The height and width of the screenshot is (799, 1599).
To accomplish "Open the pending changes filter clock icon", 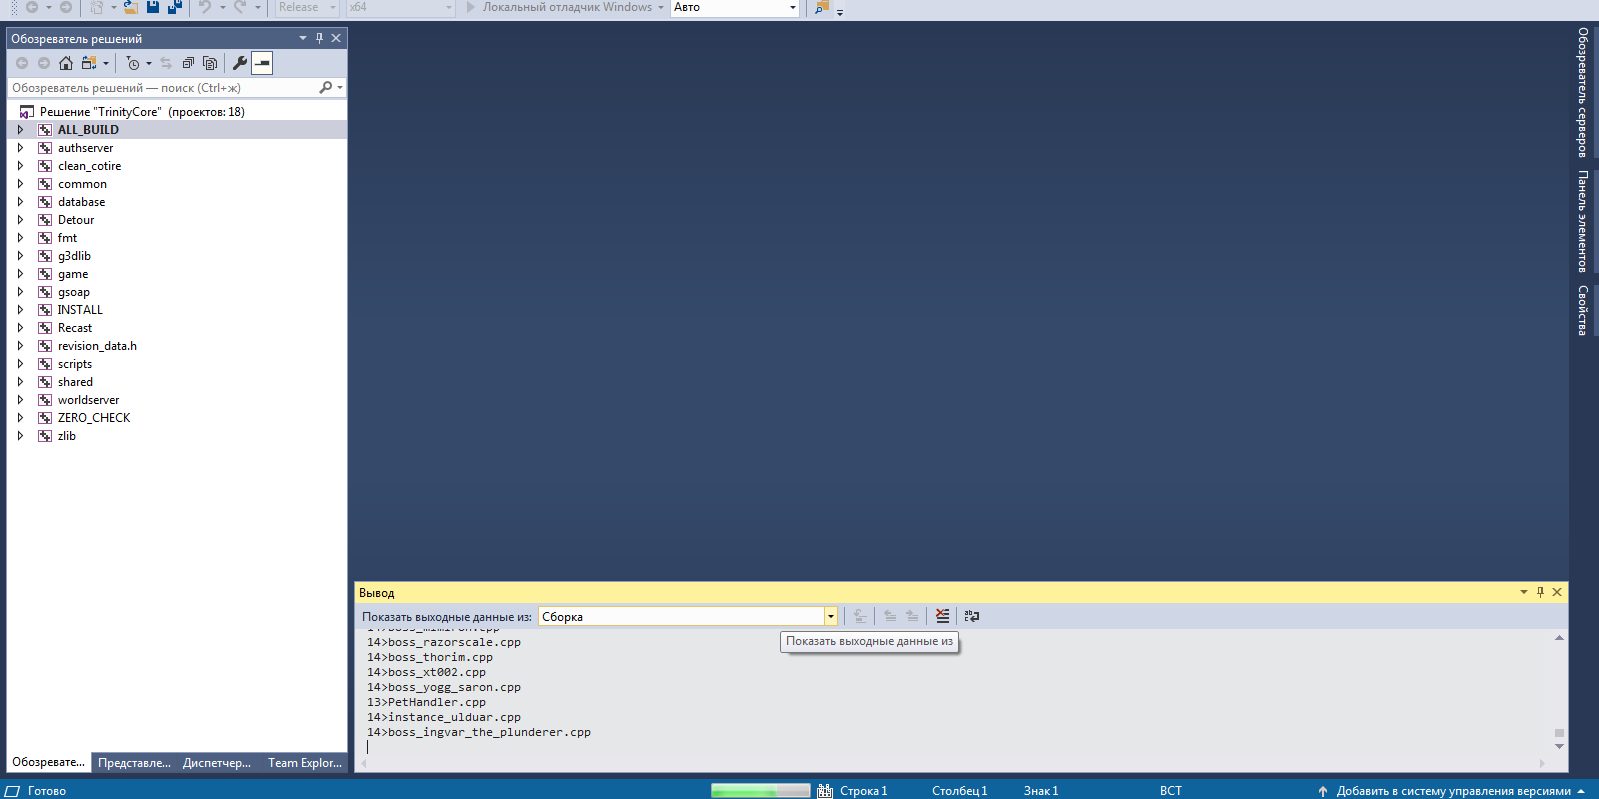I will pyautogui.click(x=133, y=63).
